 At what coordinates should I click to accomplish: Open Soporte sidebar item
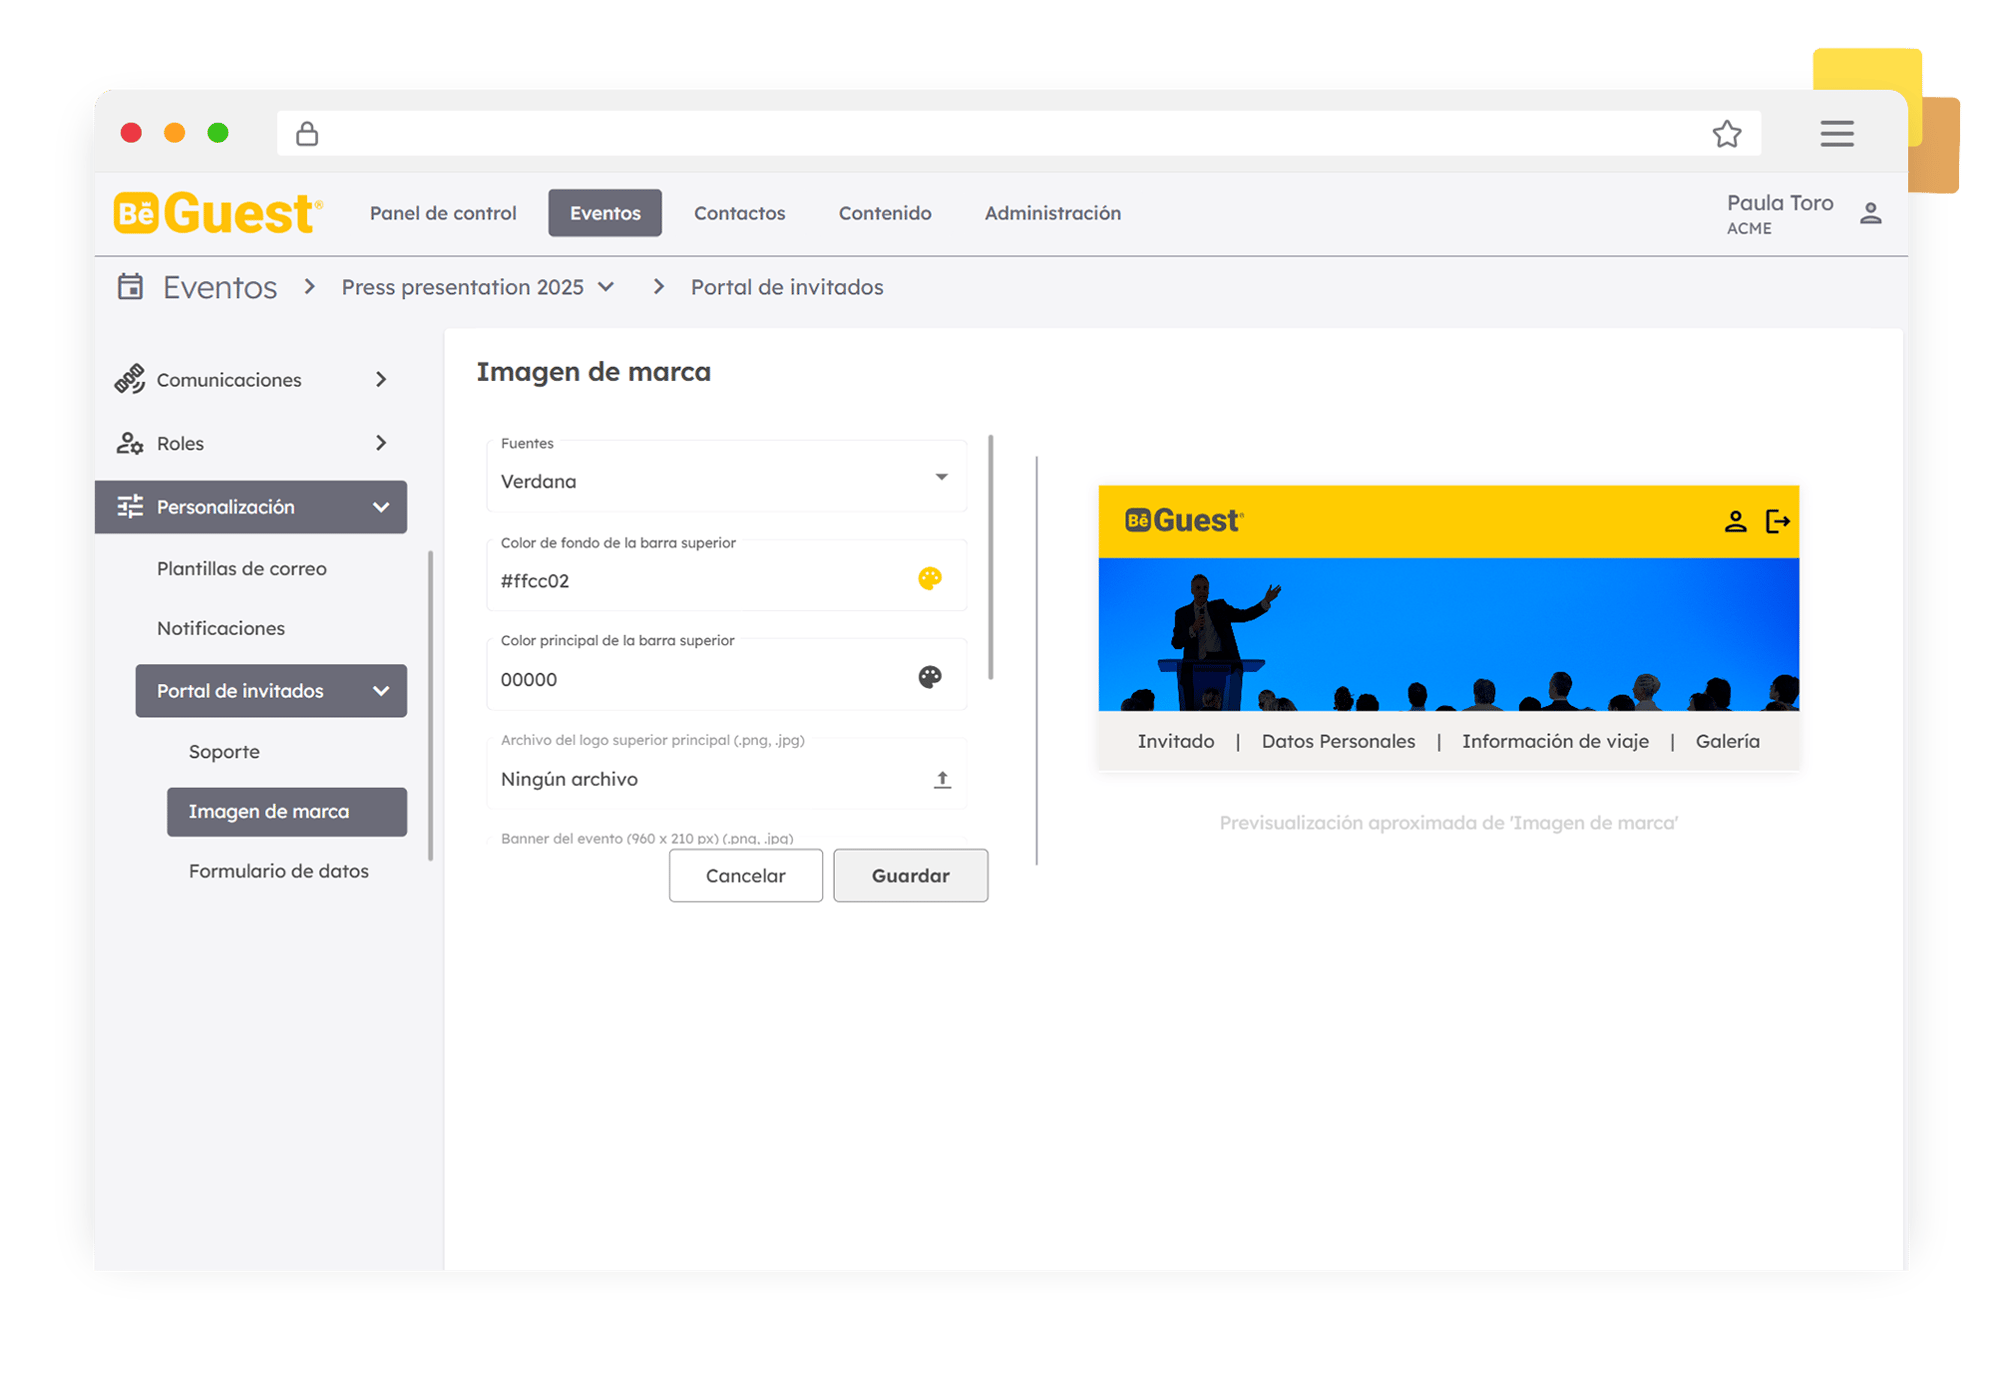224,751
